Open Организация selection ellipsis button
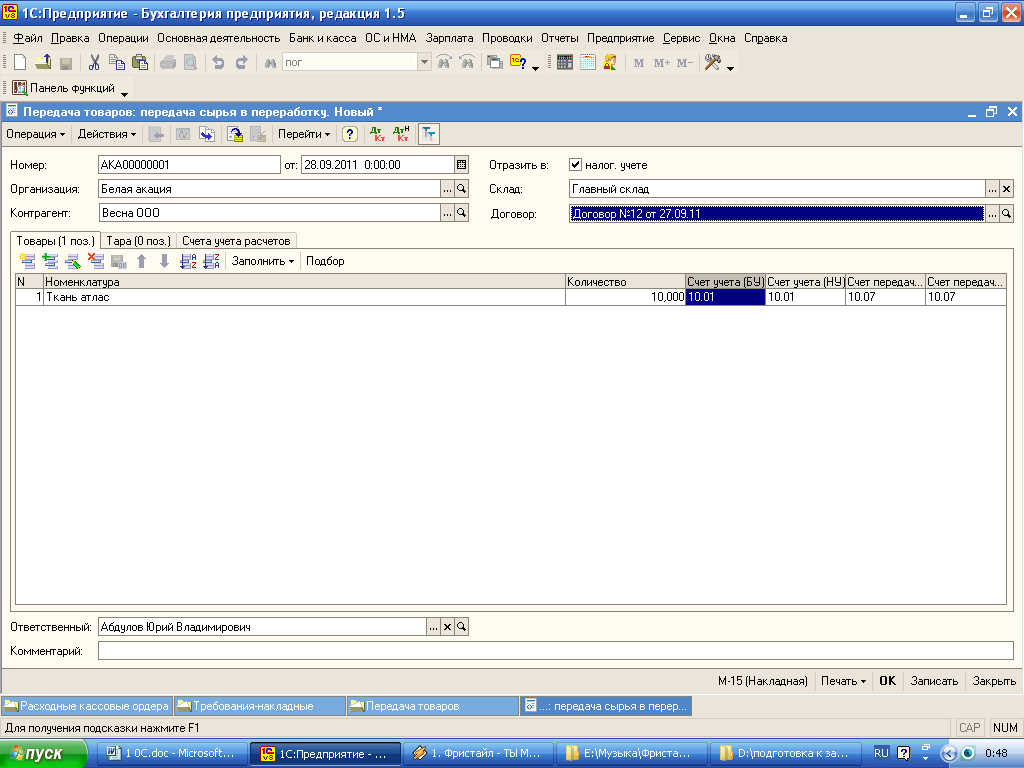 pyautogui.click(x=447, y=189)
